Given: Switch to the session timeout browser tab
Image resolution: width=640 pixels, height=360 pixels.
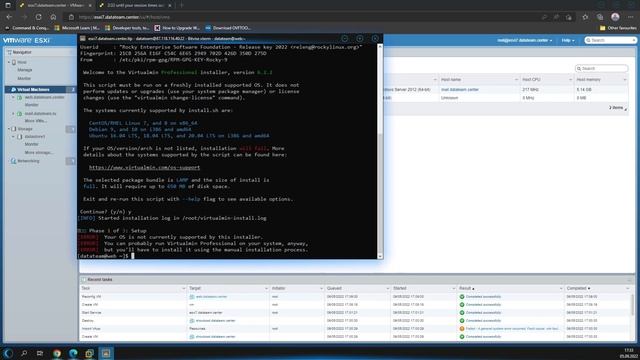Looking at the screenshot, I should point(135,5).
